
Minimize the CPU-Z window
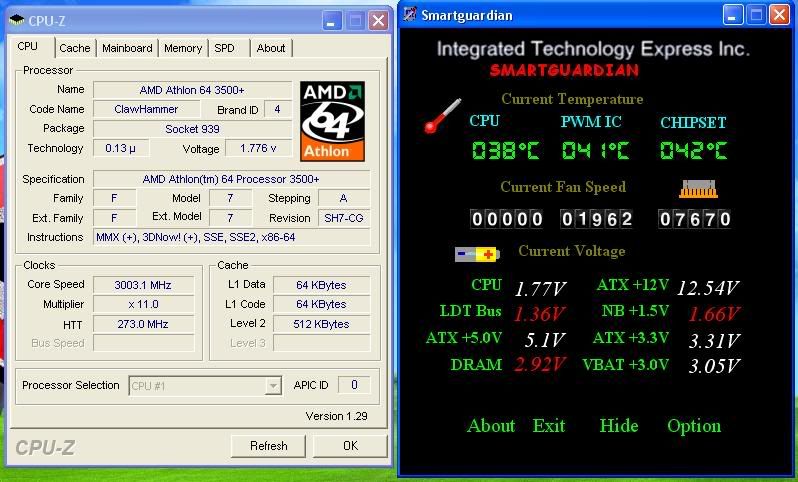point(332,21)
